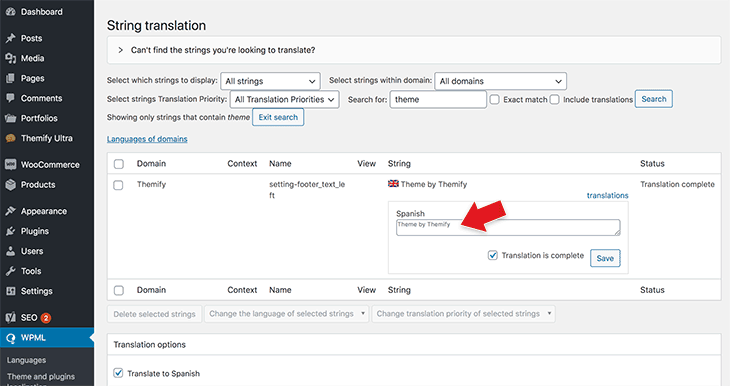The width and height of the screenshot is (730, 386).
Task: Click the WPML logo icon in sidebar
Action: 10,338
